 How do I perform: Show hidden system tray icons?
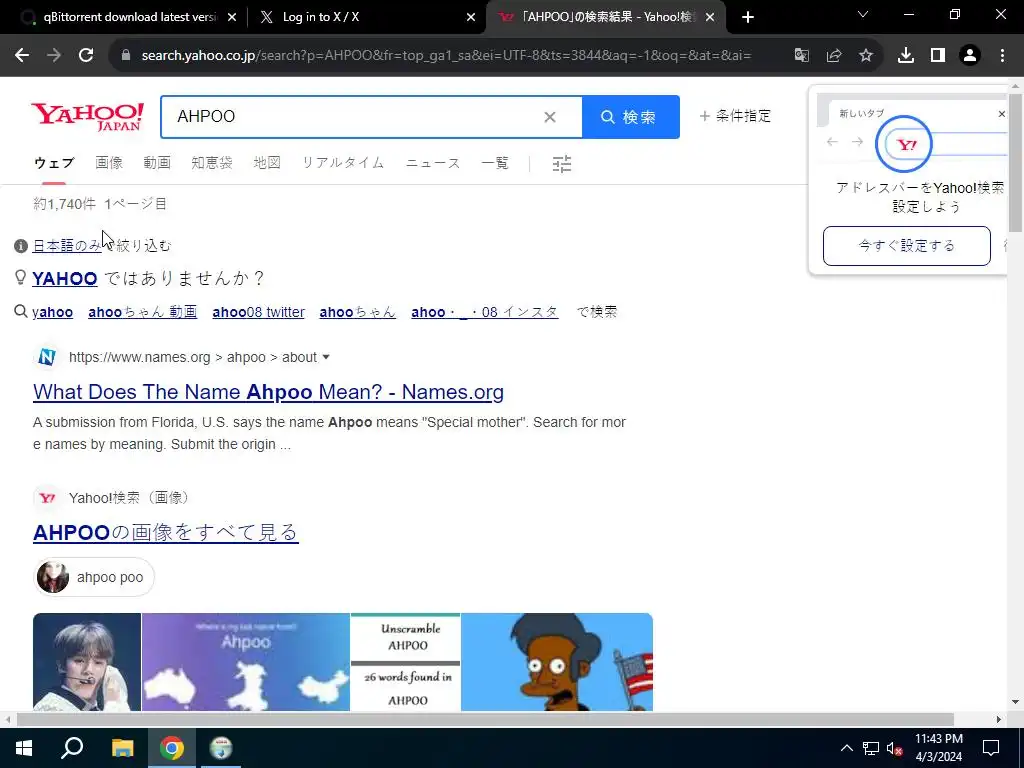pos(846,748)
